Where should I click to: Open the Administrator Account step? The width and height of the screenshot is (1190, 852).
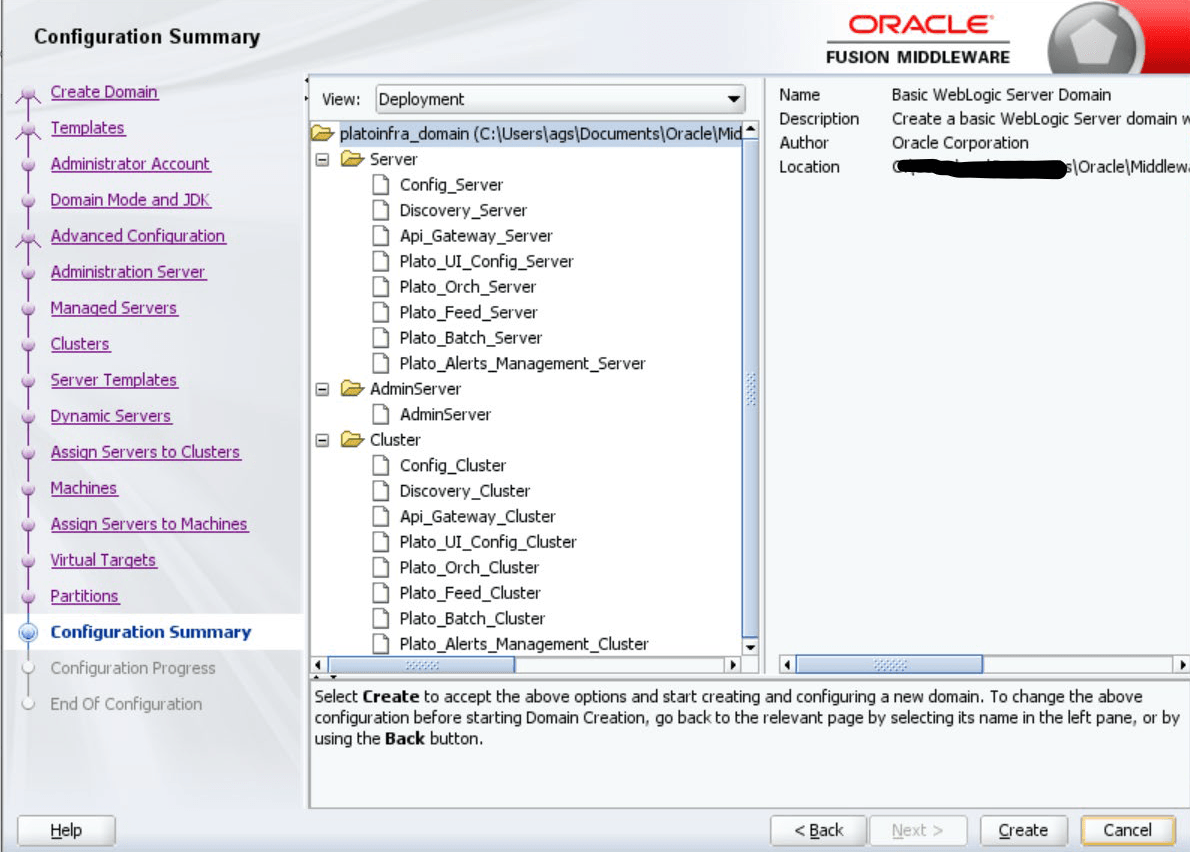click(x=130, y=164)
